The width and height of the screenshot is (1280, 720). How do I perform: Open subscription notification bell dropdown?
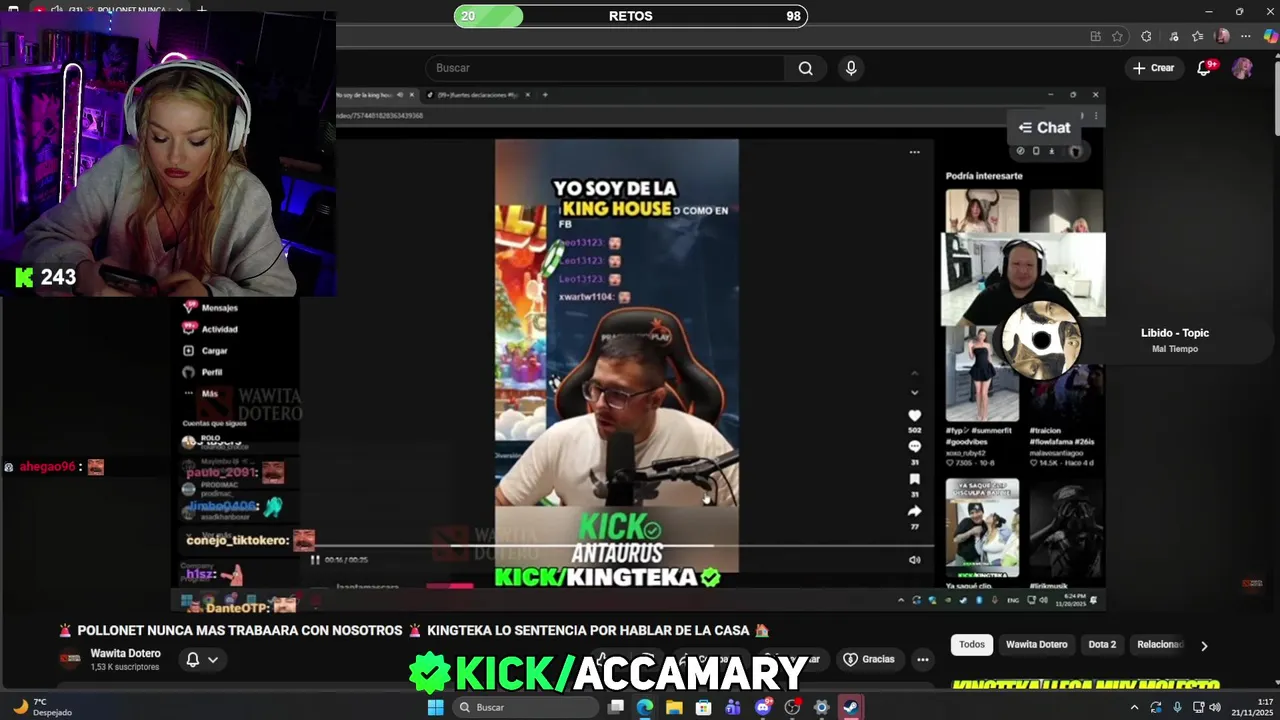click(202, 659)
